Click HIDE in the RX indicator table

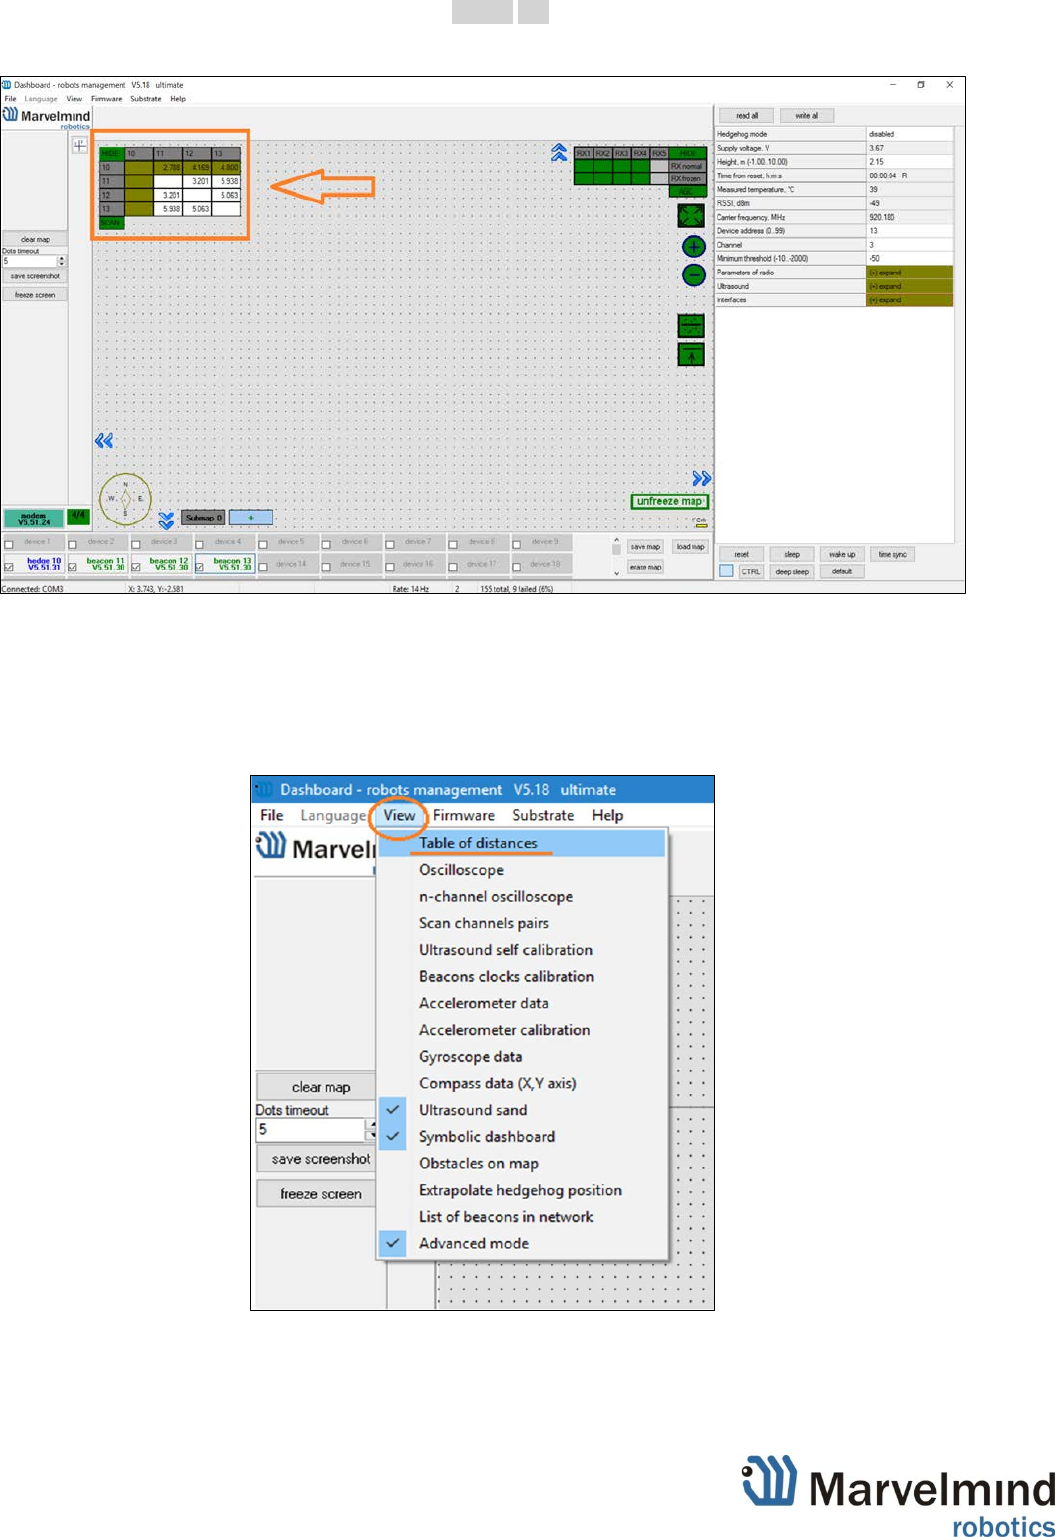coord(687,154)
